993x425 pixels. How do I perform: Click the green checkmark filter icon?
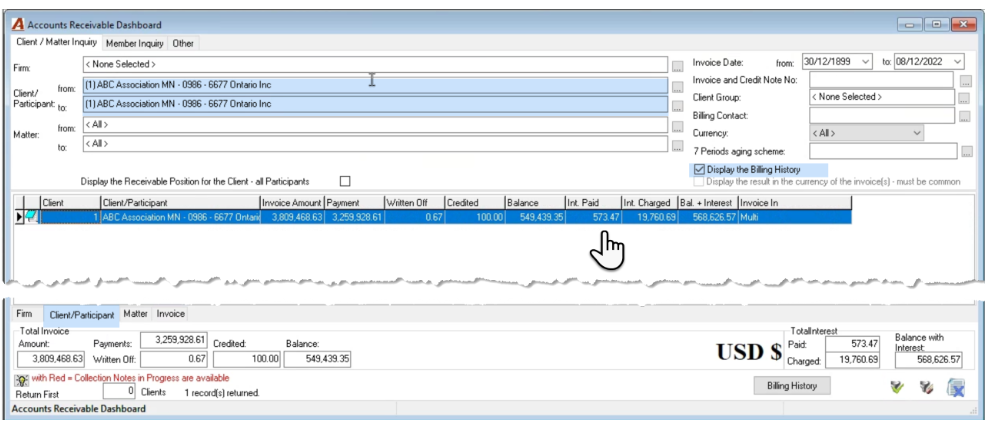[x=896, y=386]
